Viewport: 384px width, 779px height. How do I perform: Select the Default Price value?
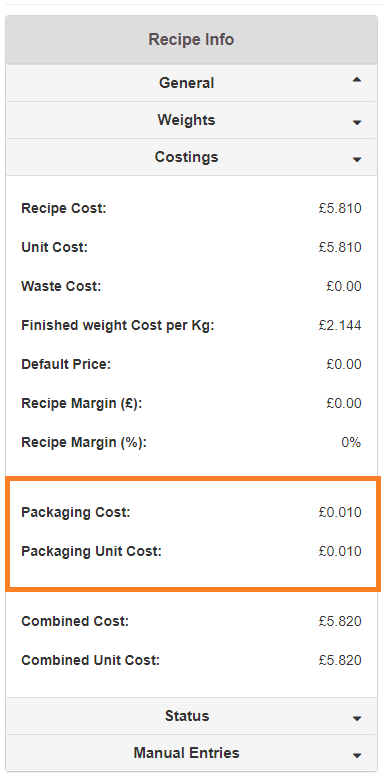[344, 365]
